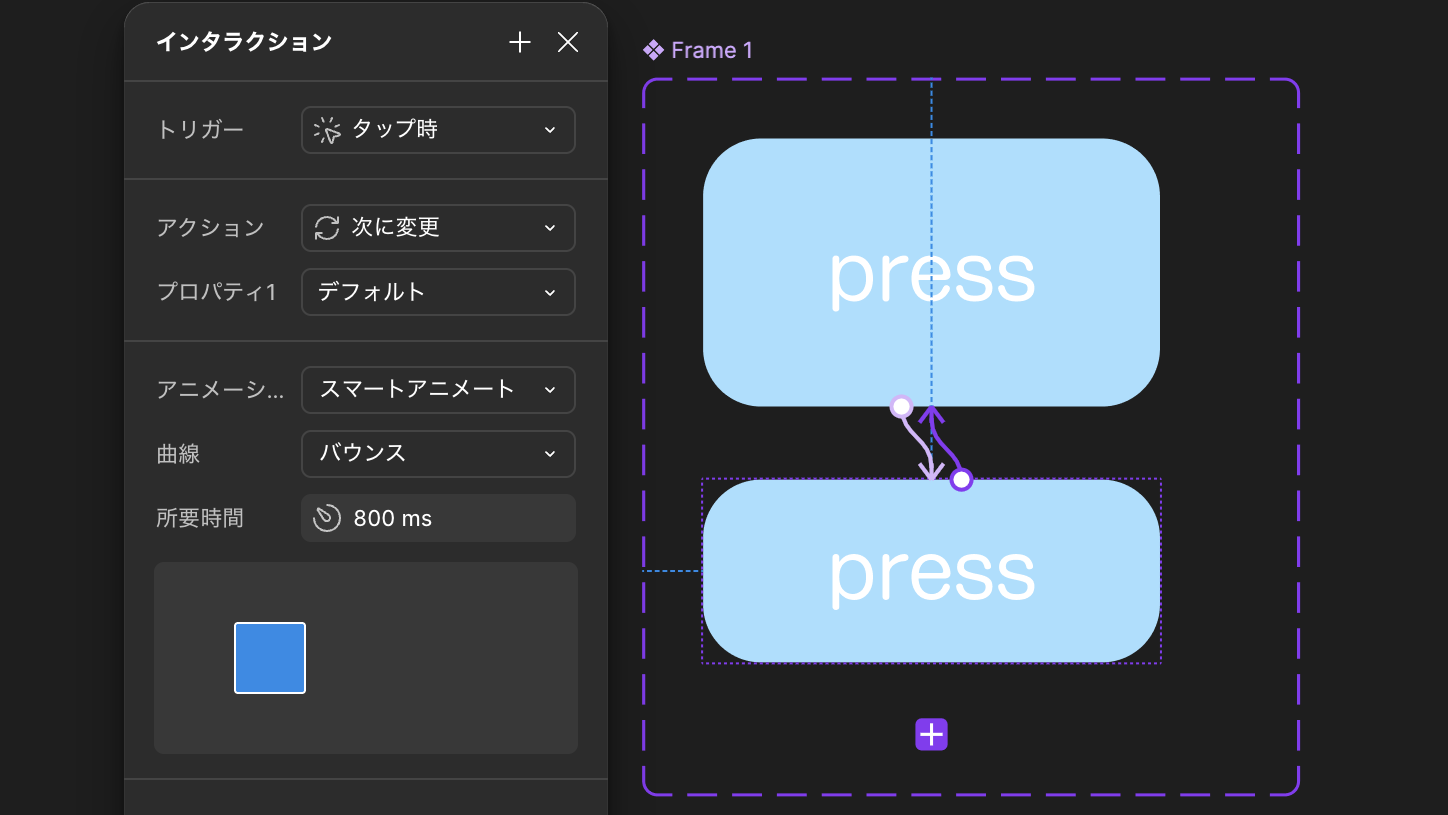
Task: Open the タップ時 trigger dropdown
Action: pos(438,130)
